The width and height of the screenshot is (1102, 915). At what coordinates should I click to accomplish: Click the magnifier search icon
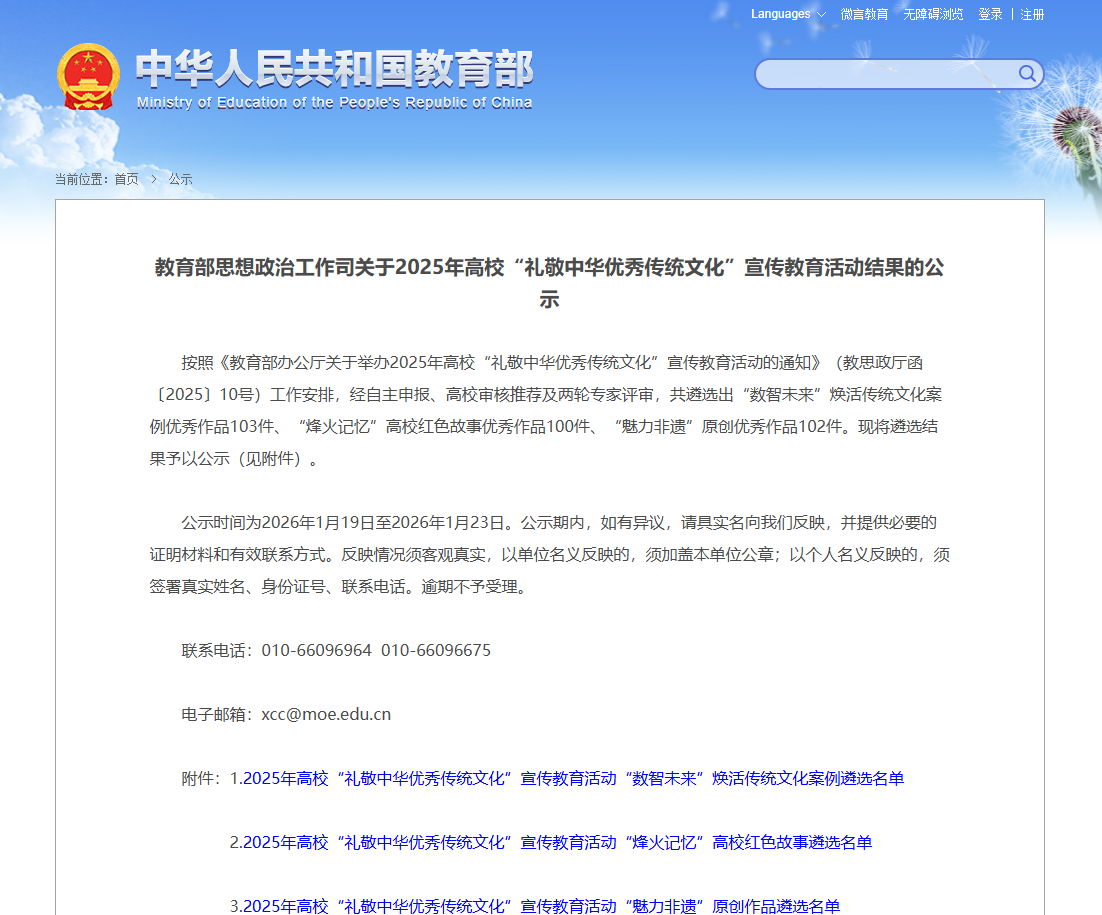pyautogui.click(x=1027, y=73)
